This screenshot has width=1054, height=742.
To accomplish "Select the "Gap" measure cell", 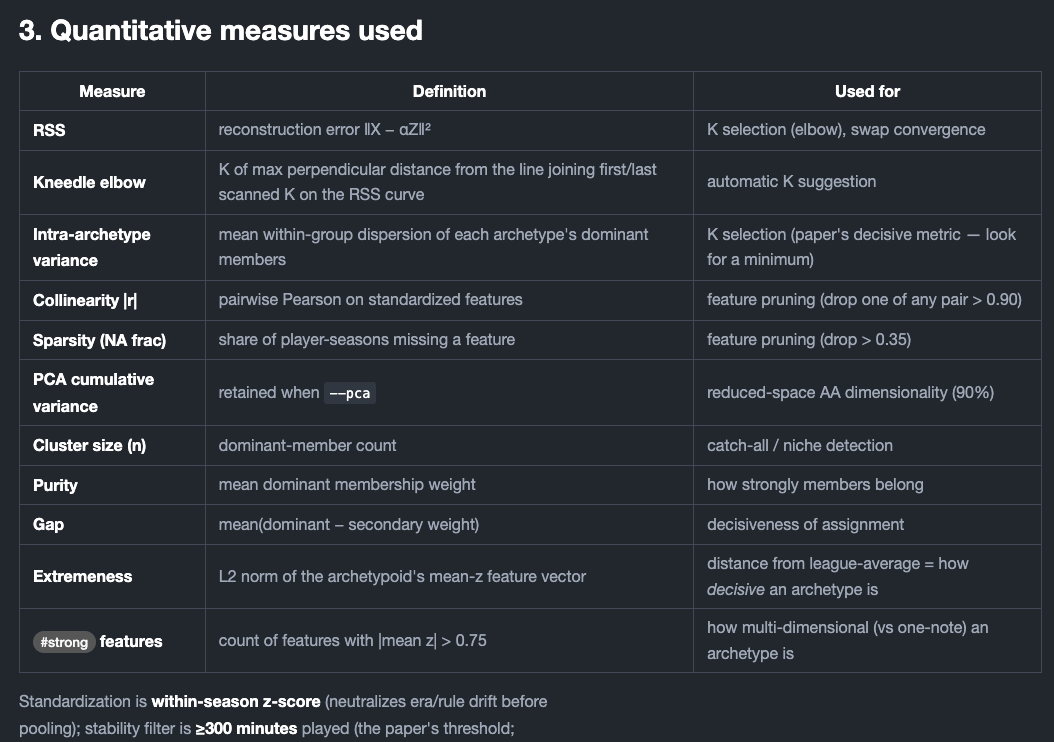I will point(112,524).
